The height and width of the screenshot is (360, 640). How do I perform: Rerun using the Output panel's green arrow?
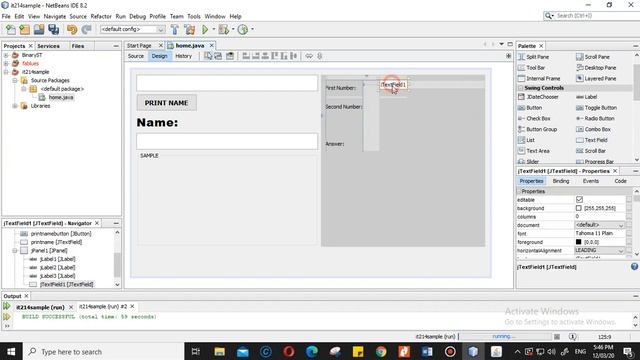point(7,306)
